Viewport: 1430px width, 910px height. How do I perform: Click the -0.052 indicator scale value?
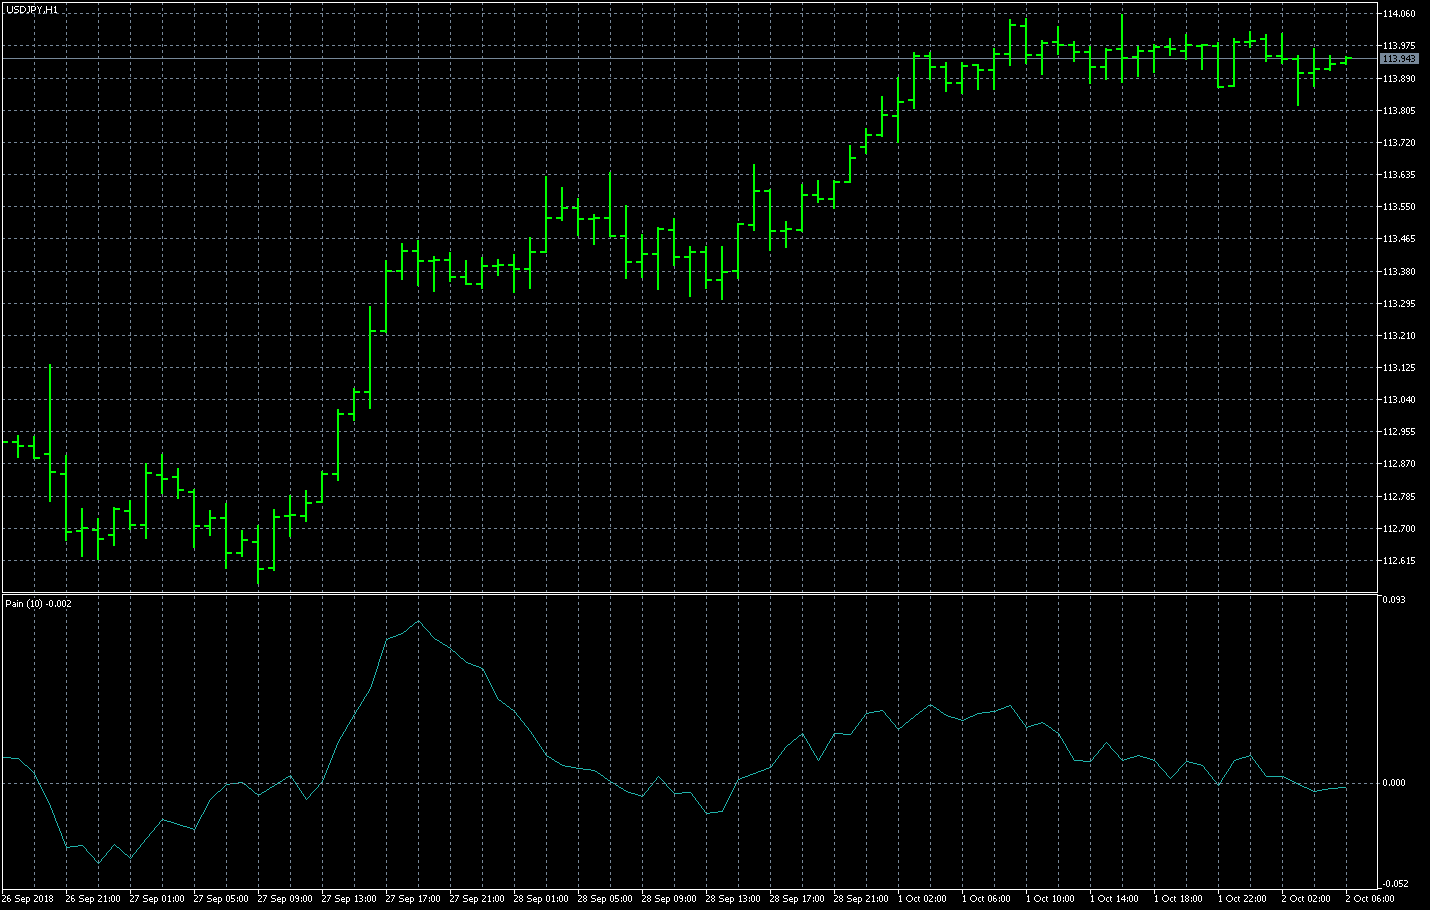(x=1394, y=884)
